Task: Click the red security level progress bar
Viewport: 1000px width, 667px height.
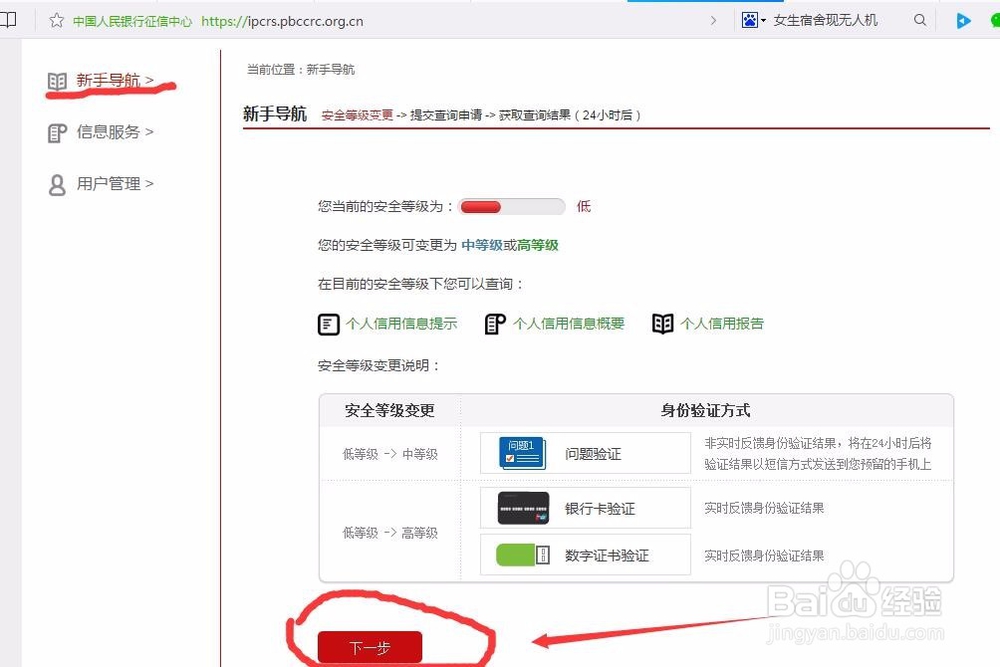Action: [x=511, y=207]
